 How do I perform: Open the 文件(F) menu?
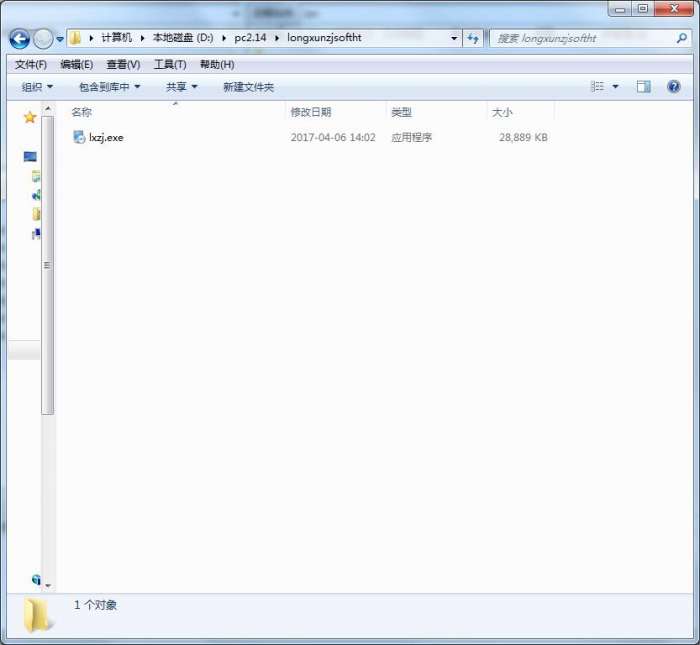(30, 64)
